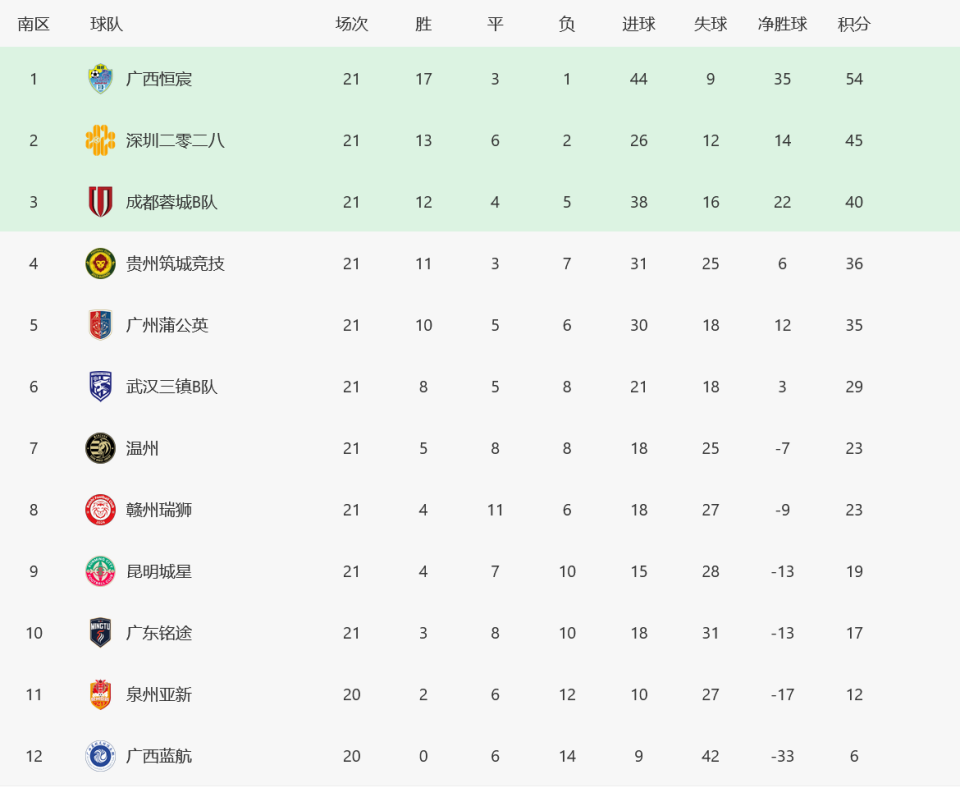Image resolution: width=960 pixels, height=788 pixels.
Task: Select the 净胜球 column header
Action: click(x=782, y=24)
